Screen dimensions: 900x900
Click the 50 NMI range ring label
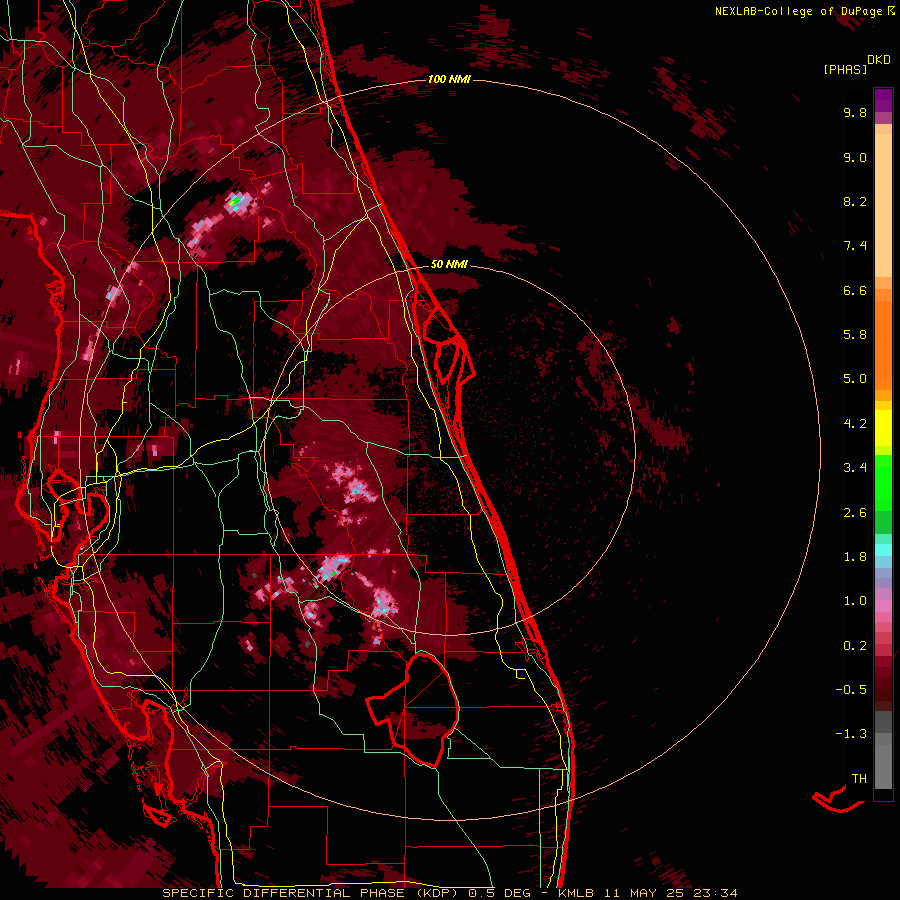tap(449, 264)
